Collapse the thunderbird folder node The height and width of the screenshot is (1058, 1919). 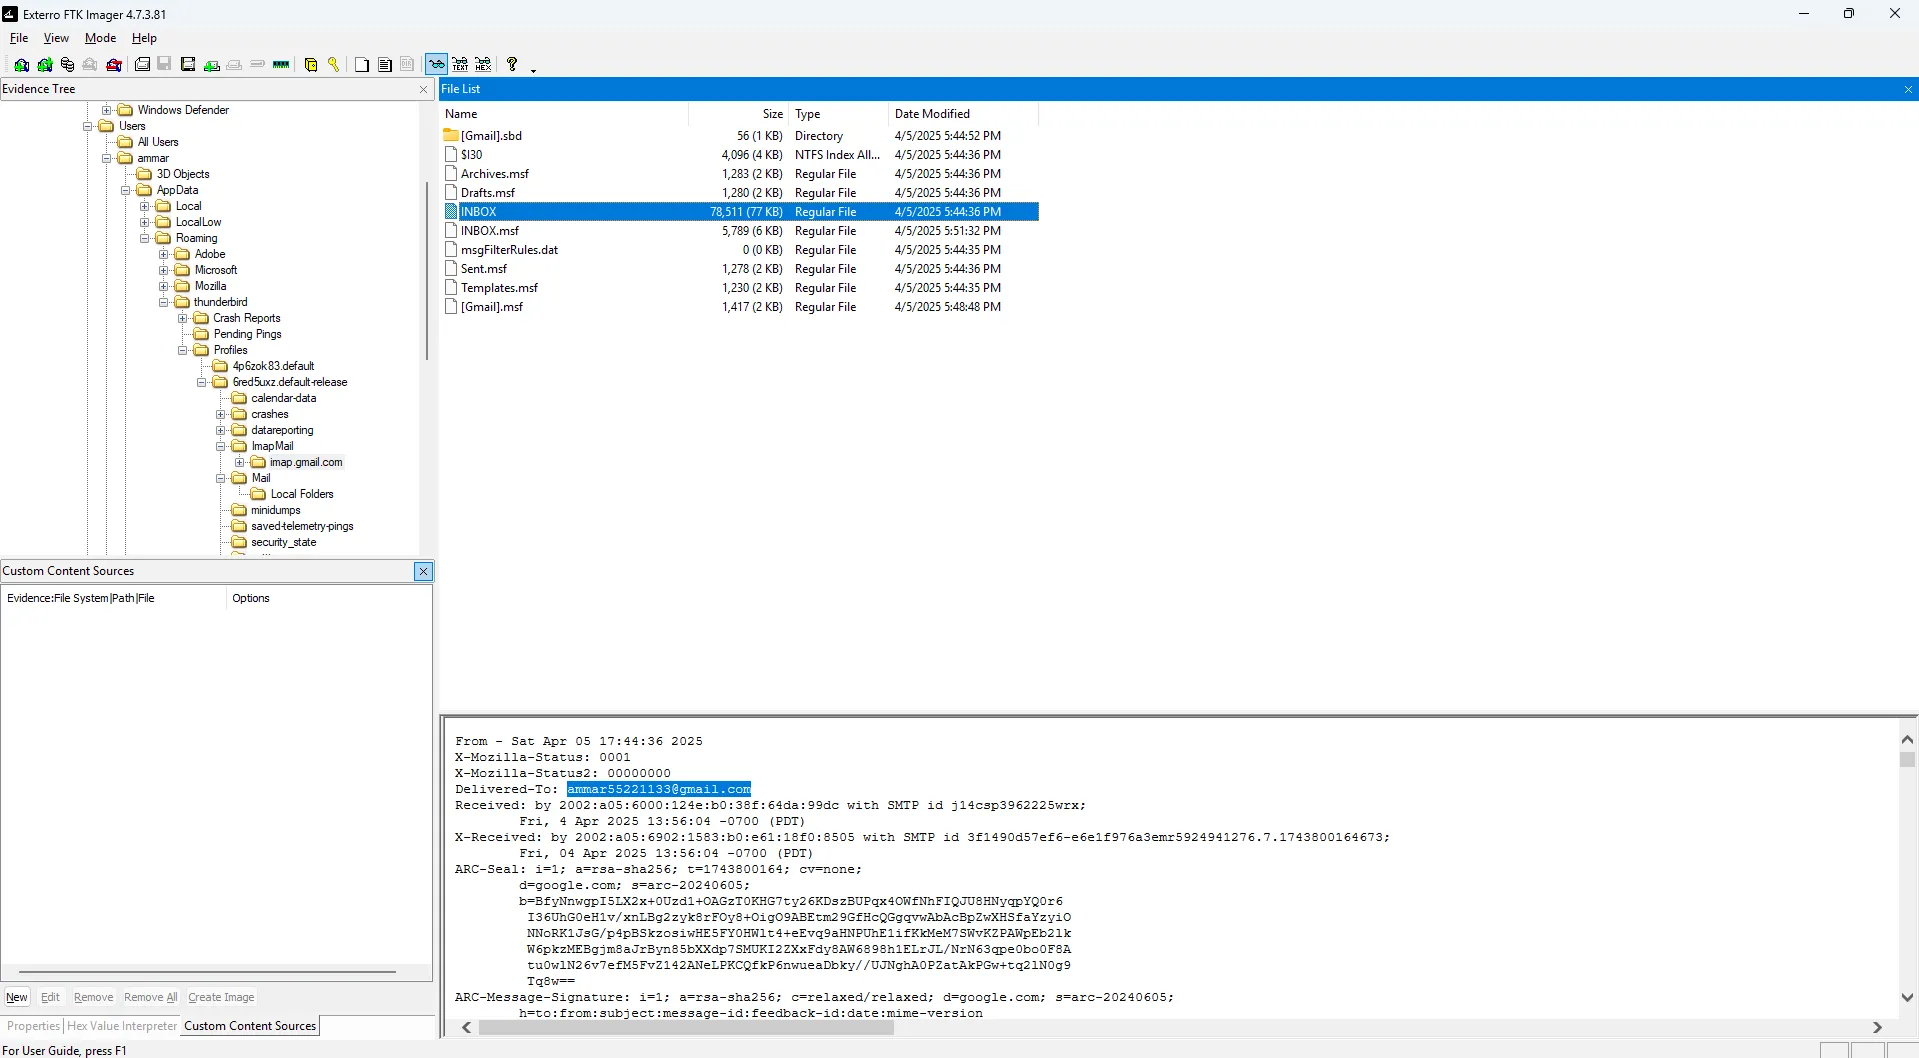tap(164, 302)
